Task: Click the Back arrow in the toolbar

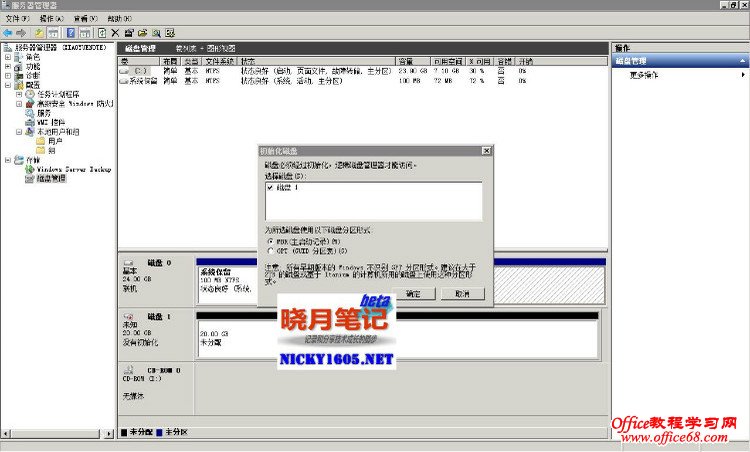Action: point(8,33)
